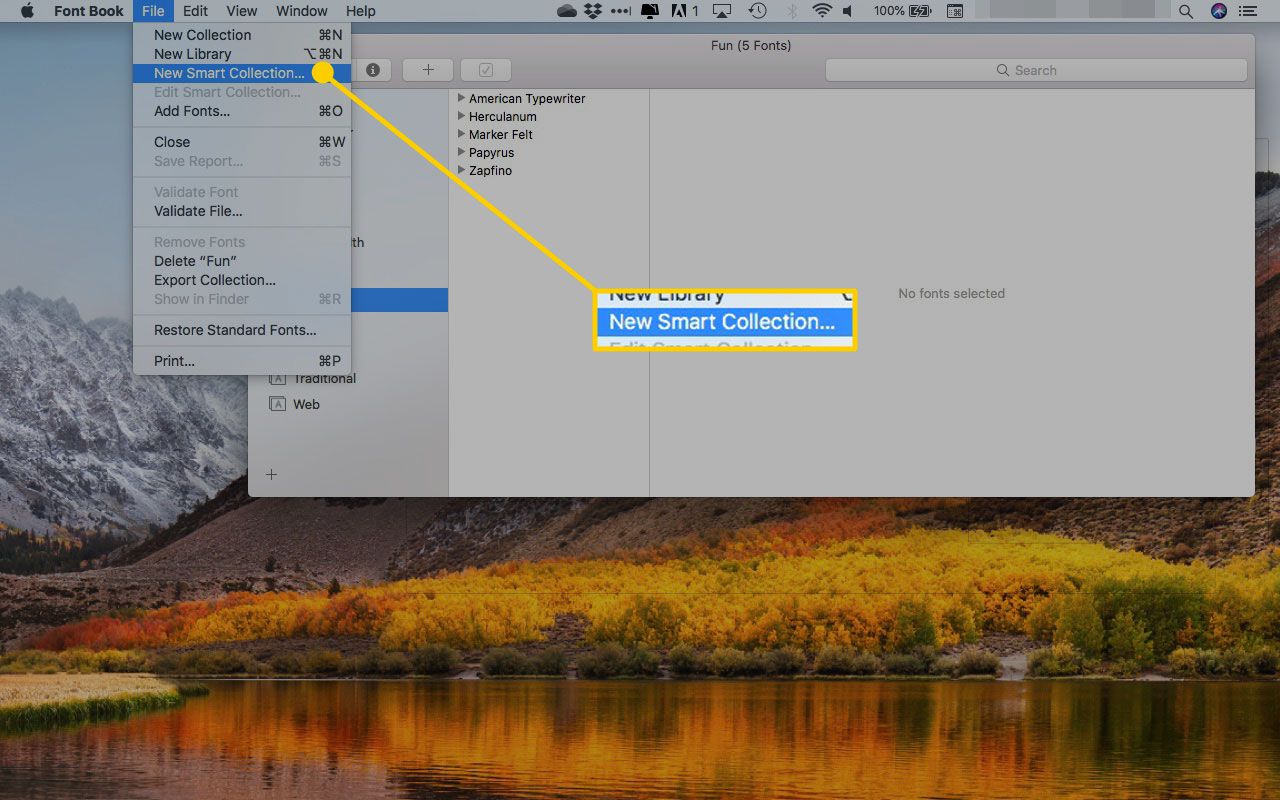Viewport: 1280px width, 800px height.
Task: Open the Help menu
Action: coord(360,11)
